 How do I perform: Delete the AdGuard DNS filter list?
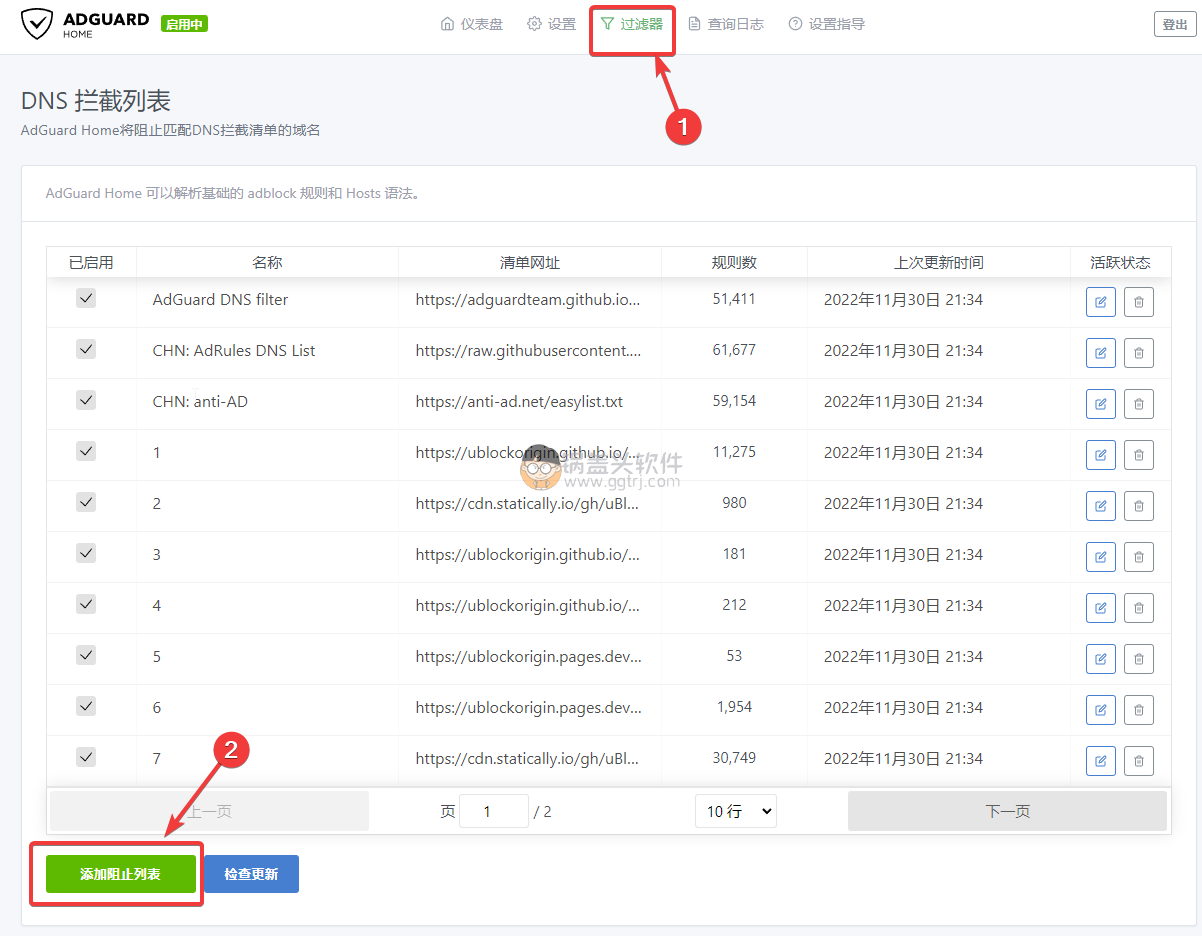point(1139,302)
